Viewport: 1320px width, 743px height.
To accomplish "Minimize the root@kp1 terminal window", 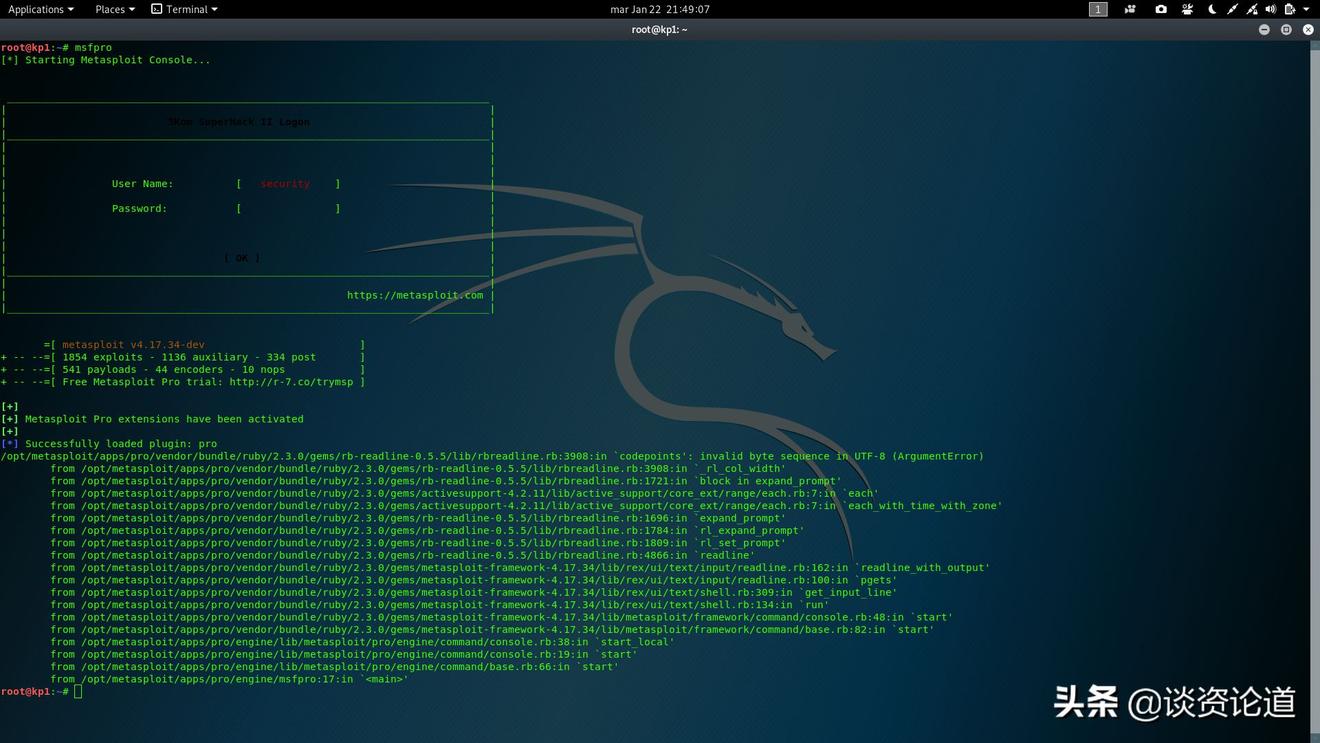I will [1264, 30].
